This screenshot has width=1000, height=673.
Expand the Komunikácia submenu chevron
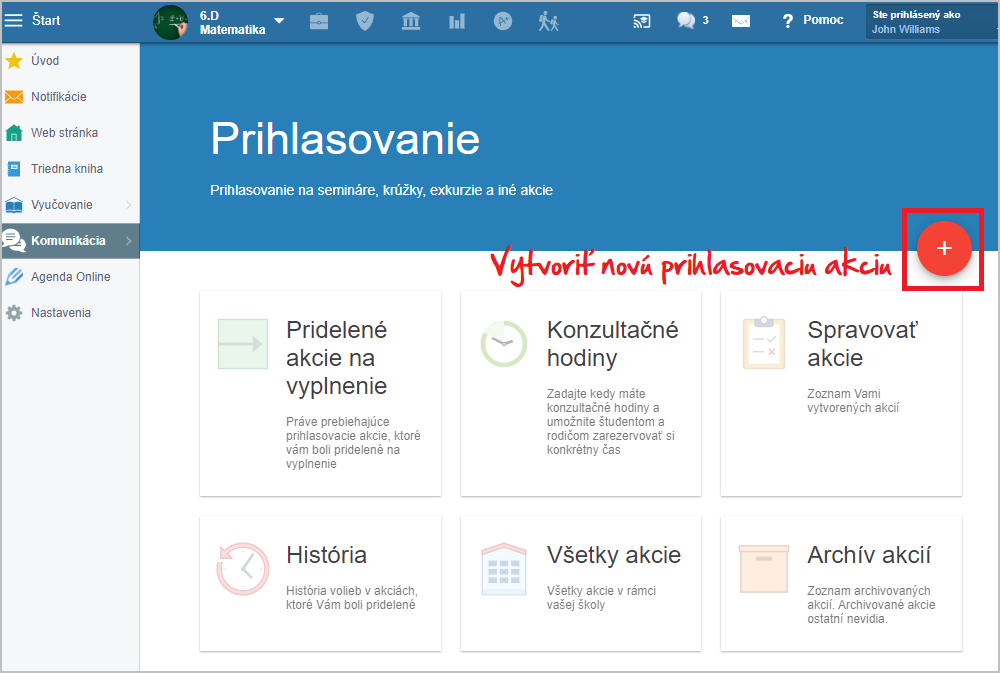pos(129,240)
